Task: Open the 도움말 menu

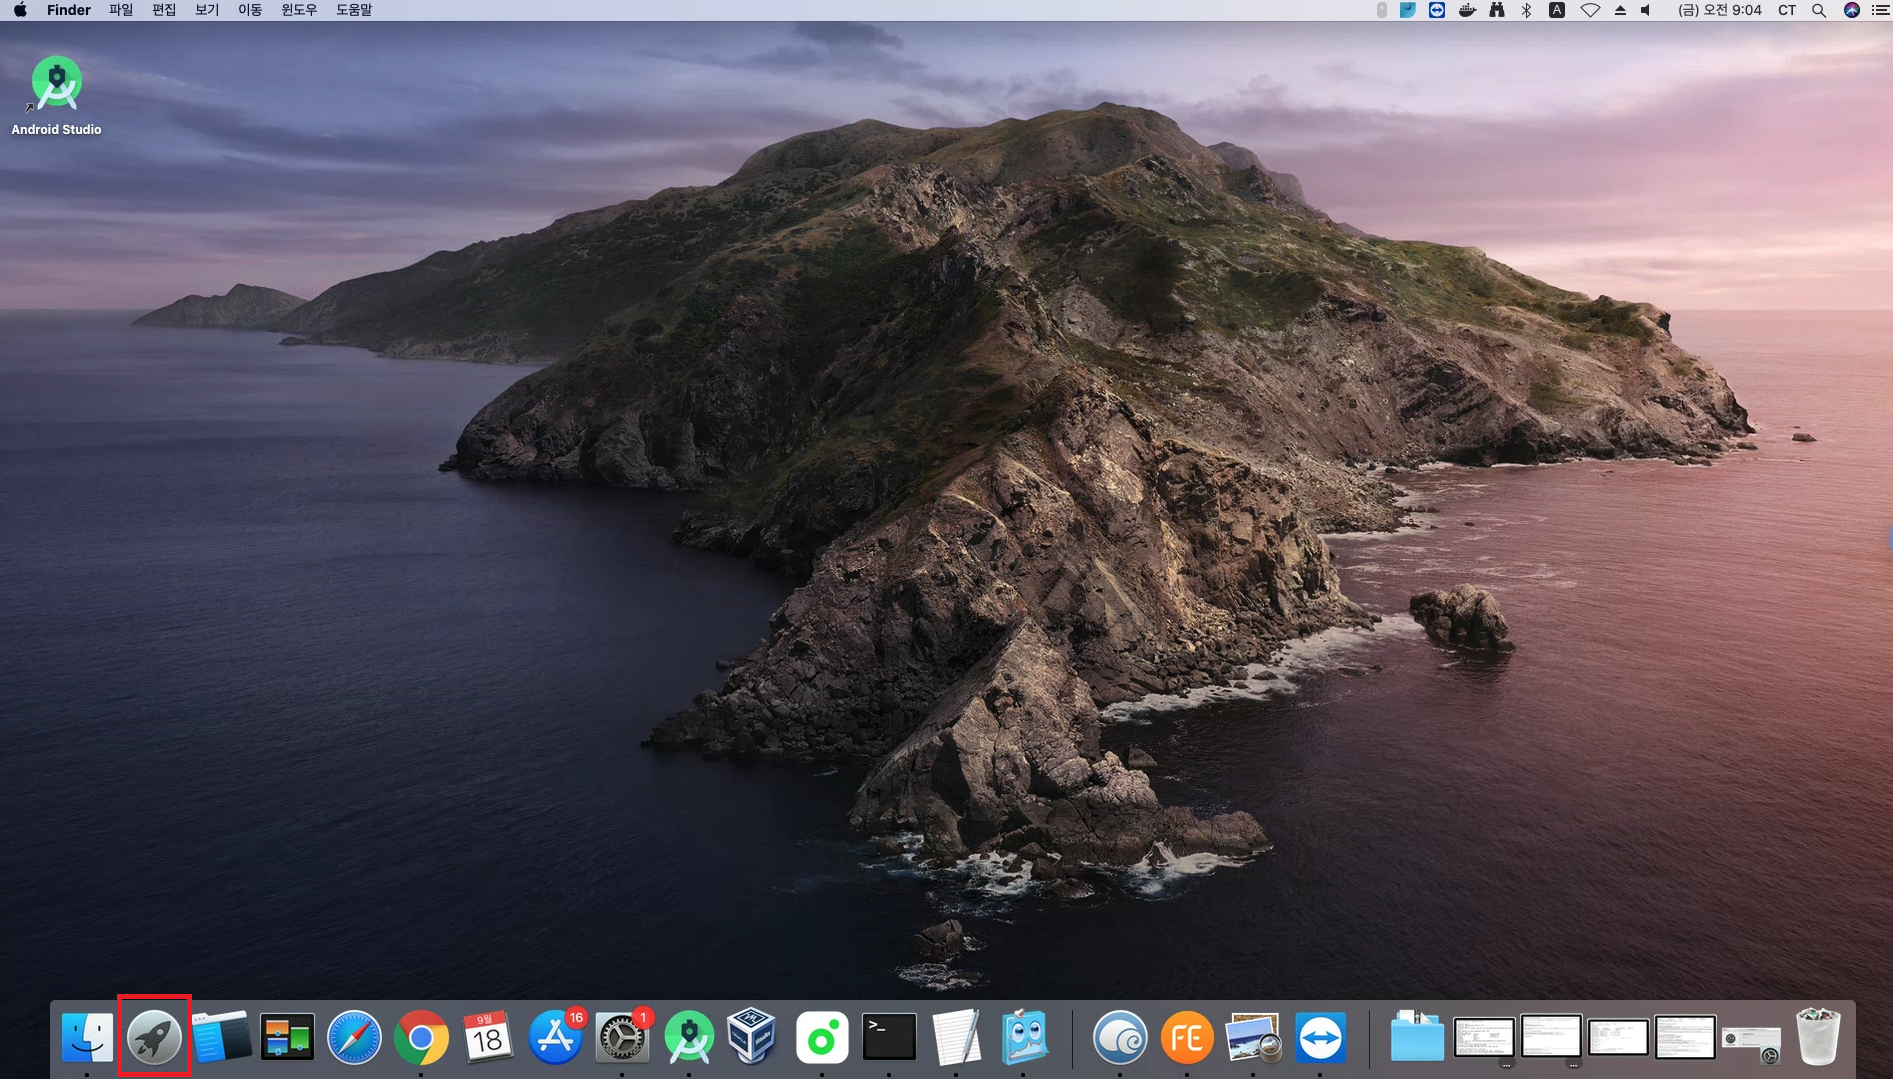Action: click(354, 10)
